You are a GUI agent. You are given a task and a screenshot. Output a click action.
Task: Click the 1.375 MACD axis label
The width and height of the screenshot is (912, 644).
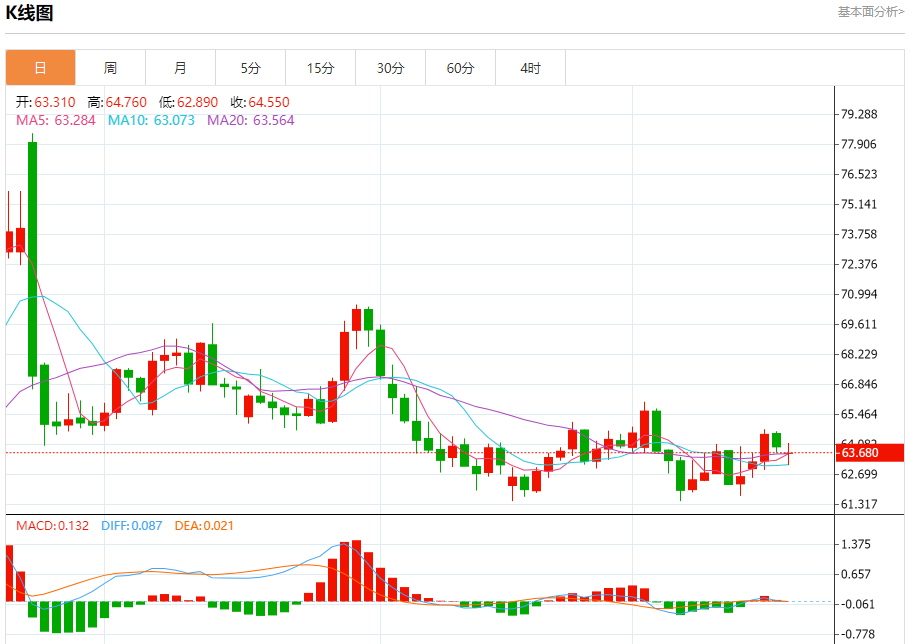(856, 545)
